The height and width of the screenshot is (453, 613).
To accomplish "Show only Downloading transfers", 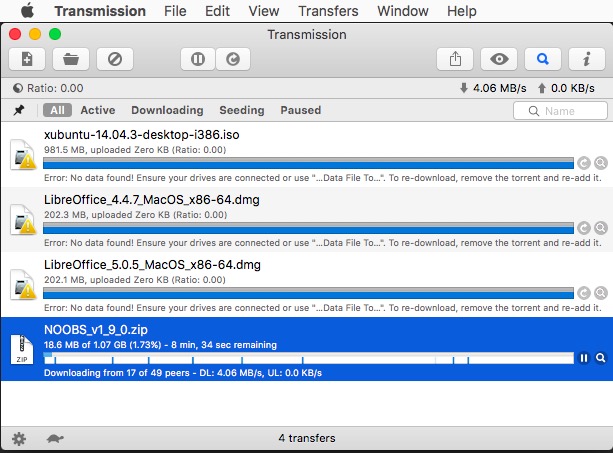I will click(167, 110).
